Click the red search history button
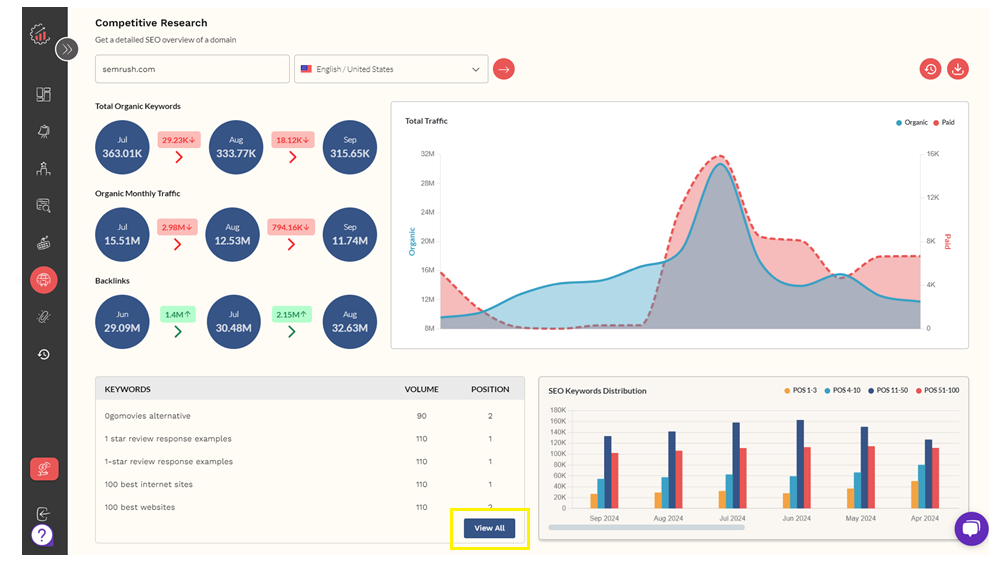 (930, 69)
